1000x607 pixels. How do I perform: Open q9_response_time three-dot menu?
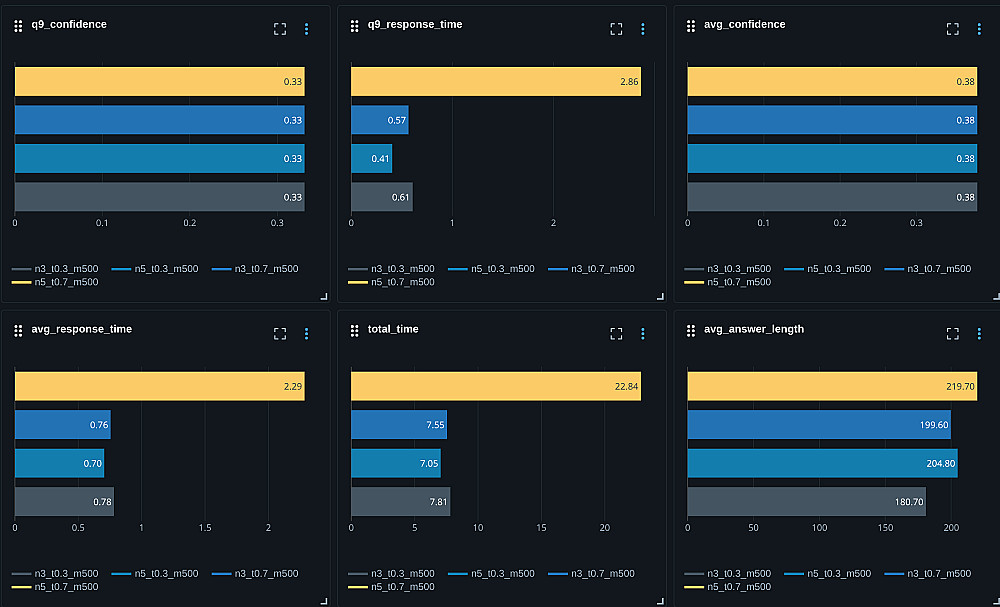point(643,29)
